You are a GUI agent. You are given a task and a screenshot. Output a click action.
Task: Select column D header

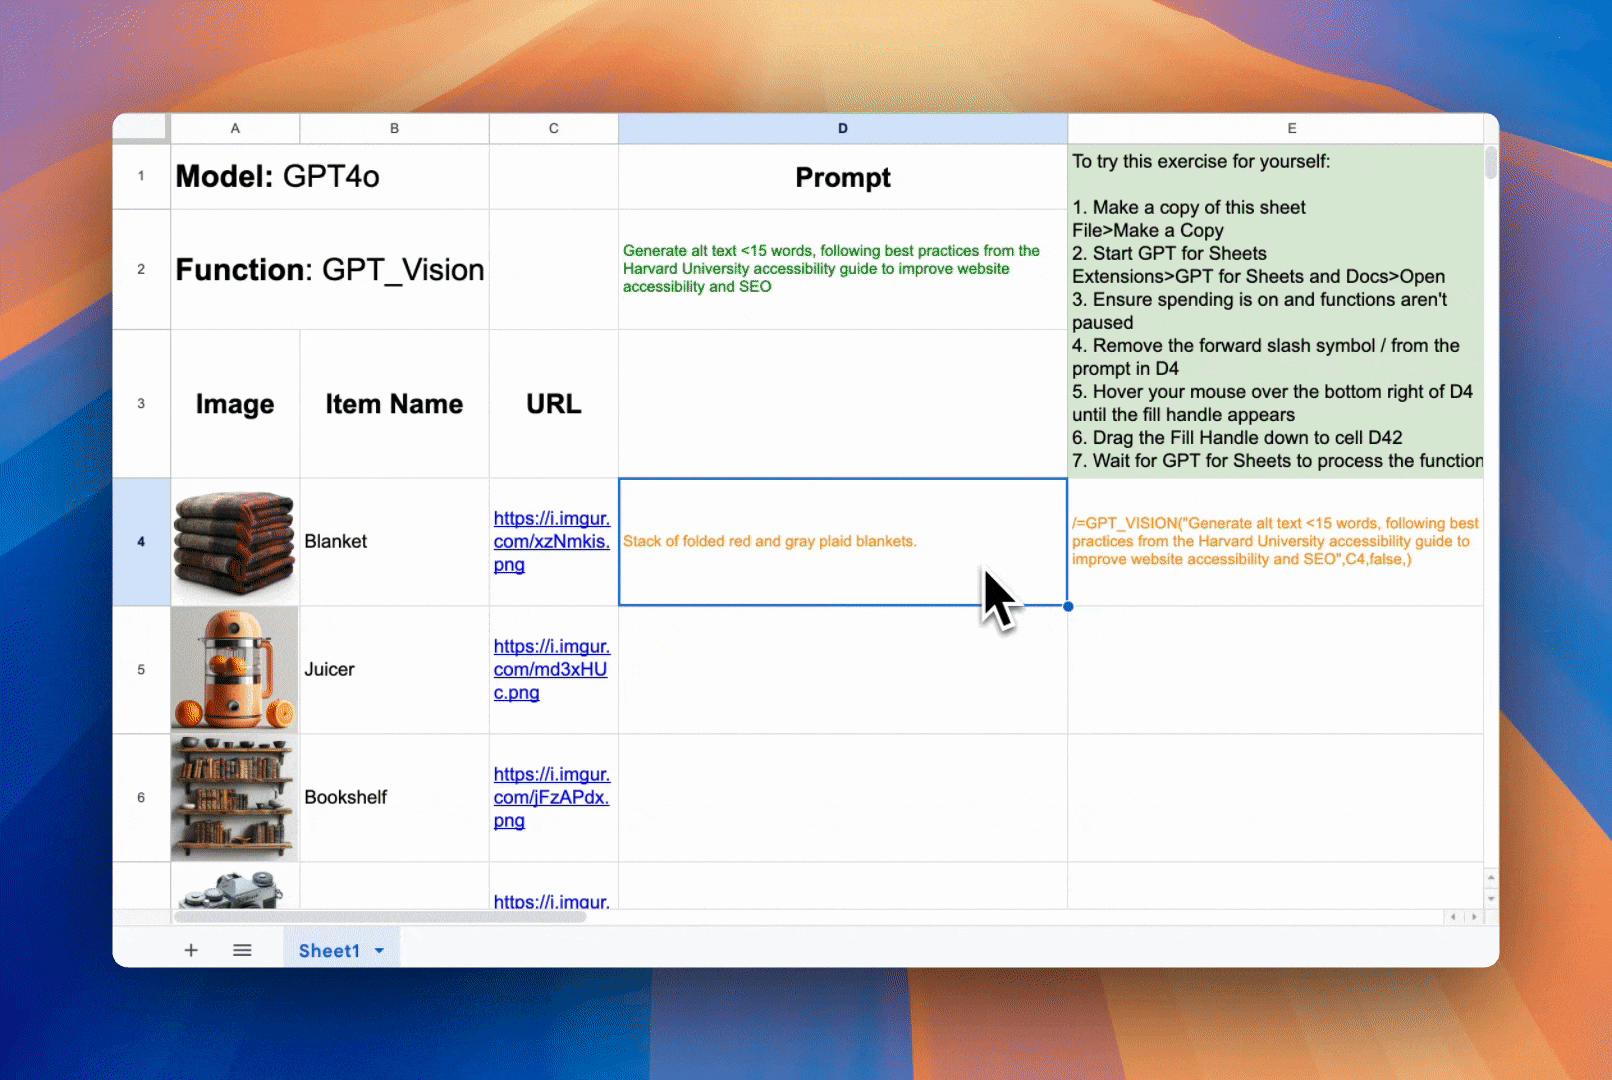click(x=842, y=128)
